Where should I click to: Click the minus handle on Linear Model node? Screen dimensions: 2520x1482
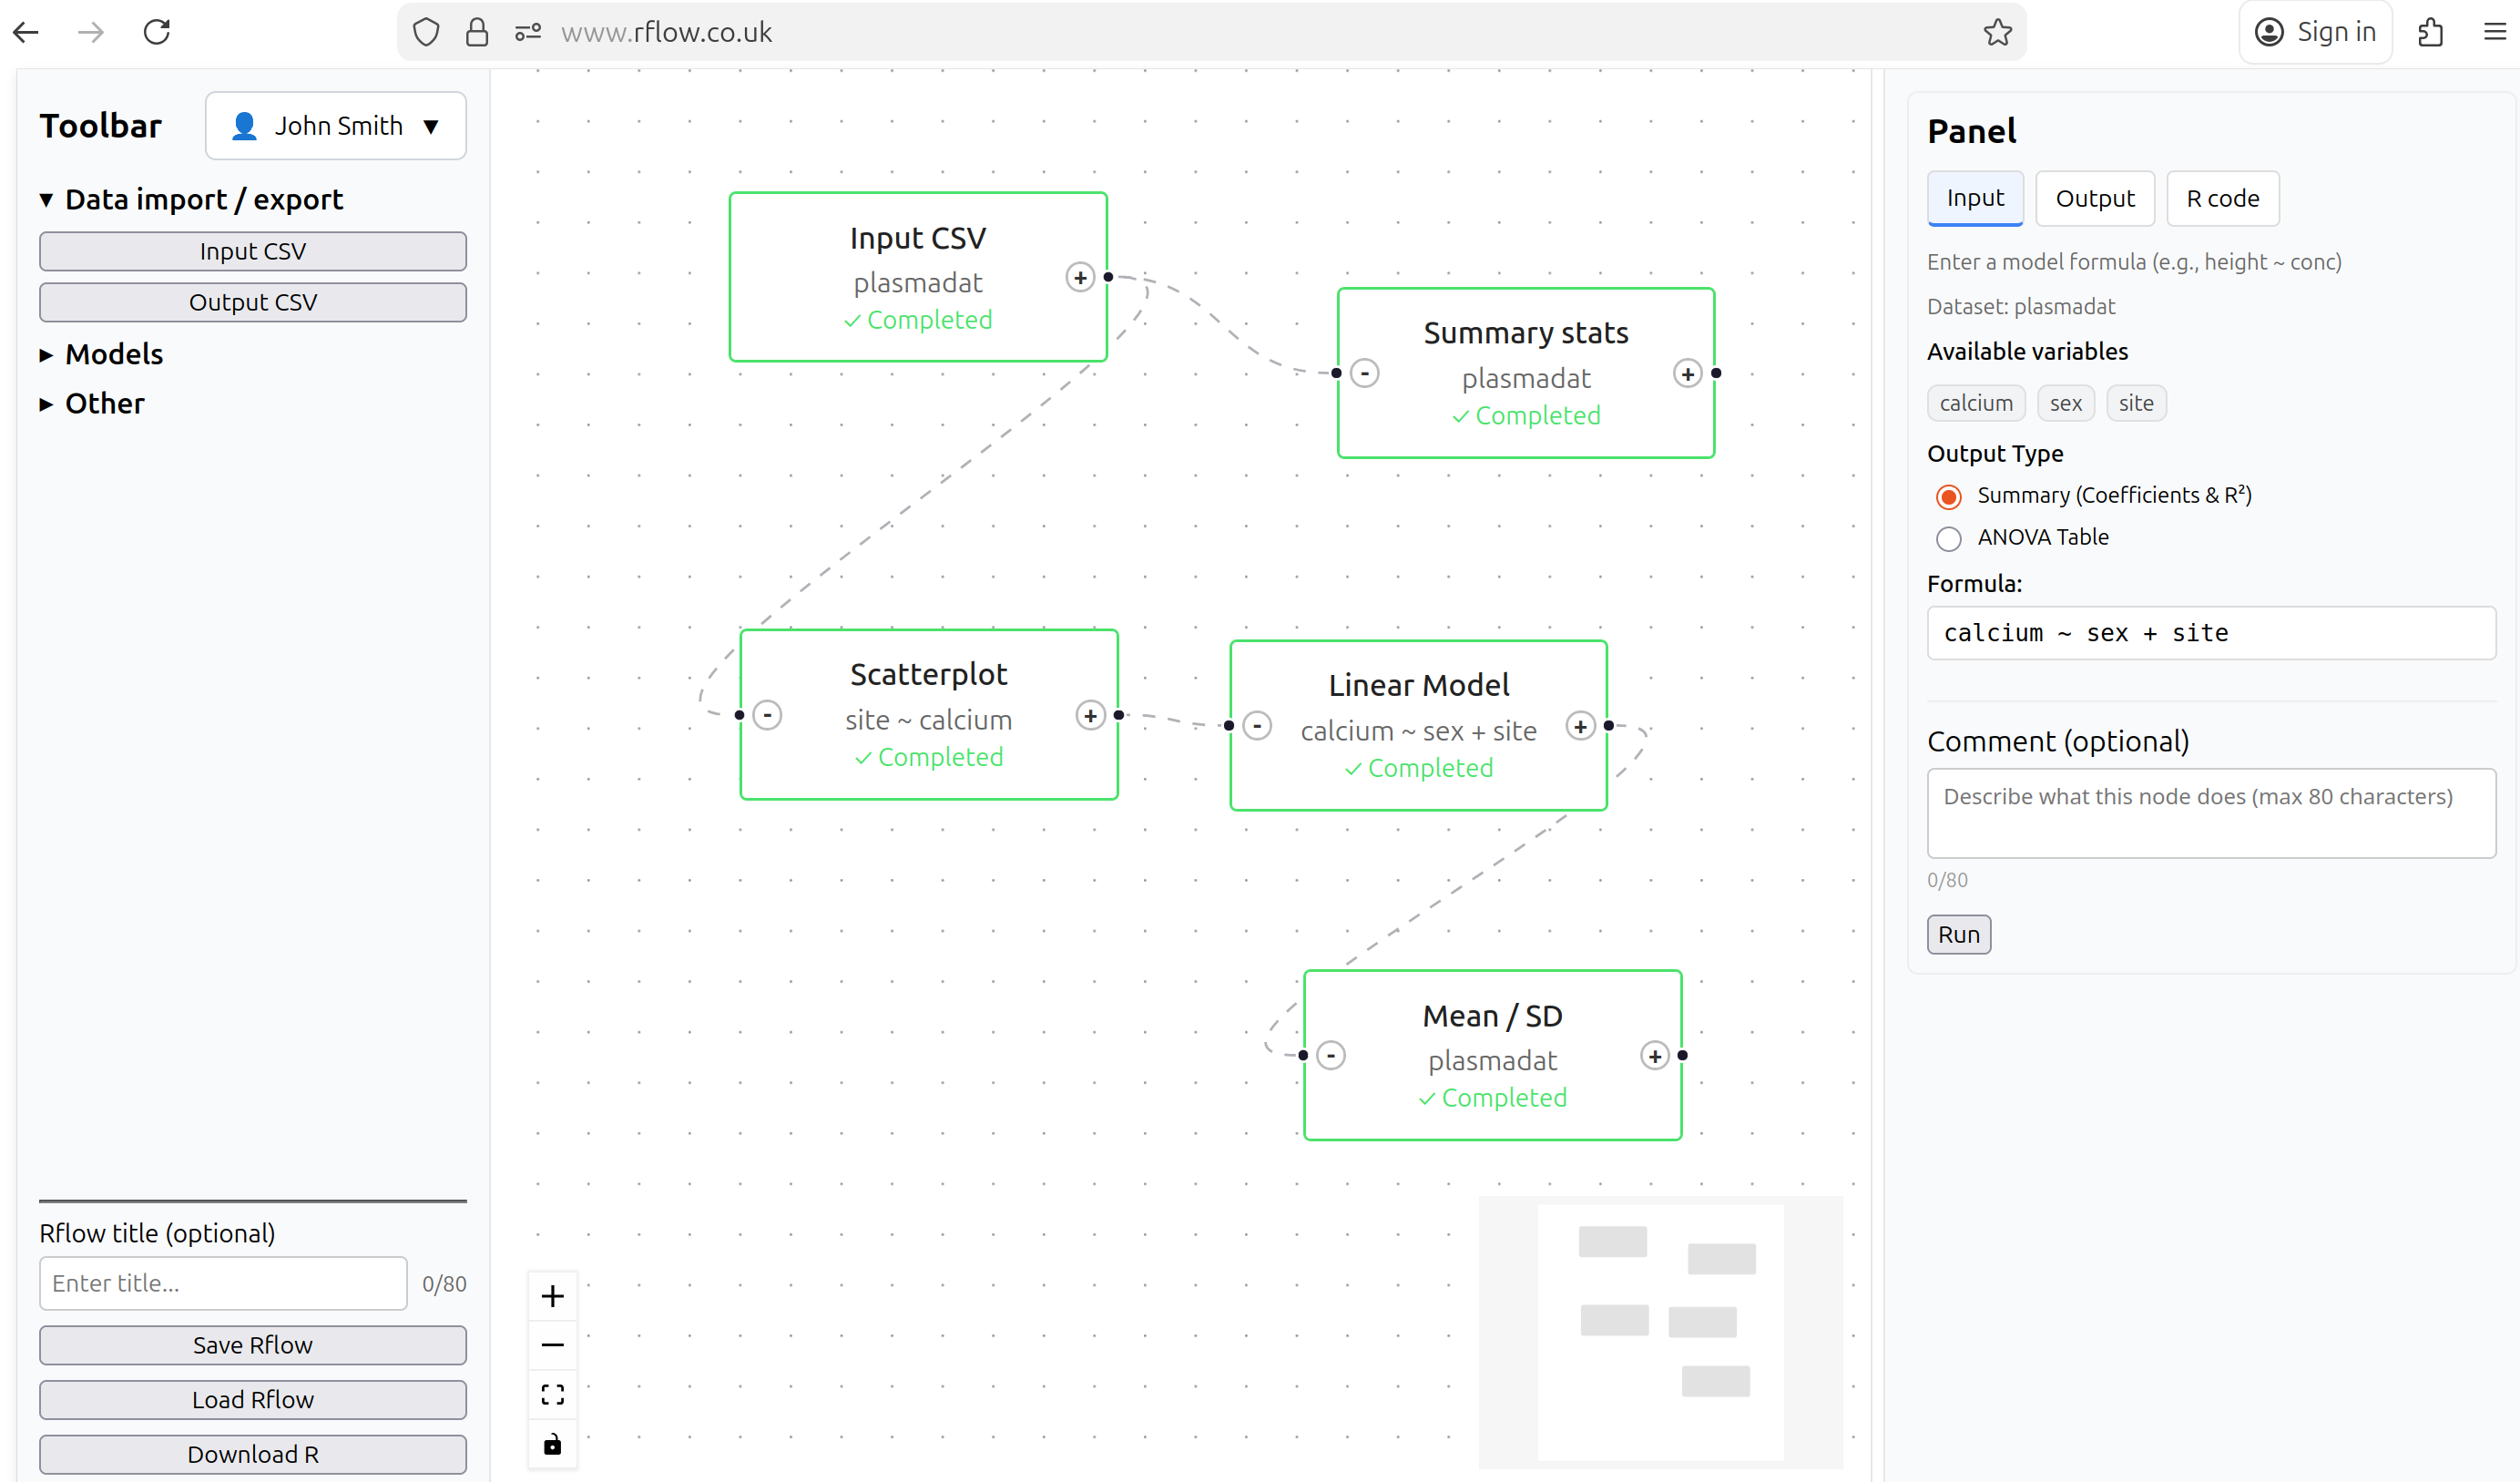pos(1257,726)
